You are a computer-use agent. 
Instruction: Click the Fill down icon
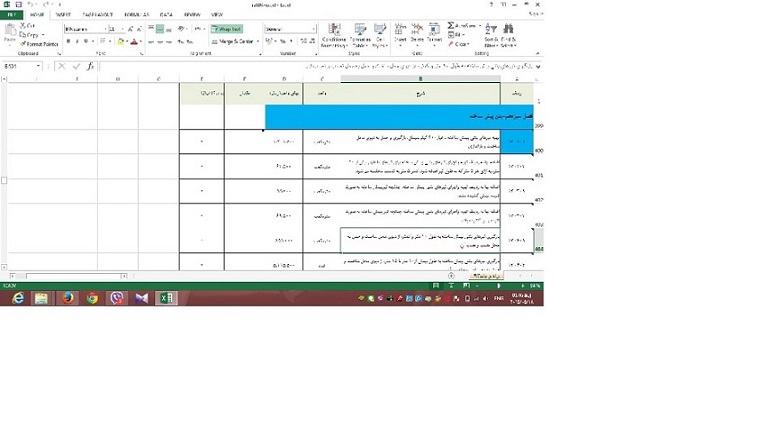pos(451,35)
